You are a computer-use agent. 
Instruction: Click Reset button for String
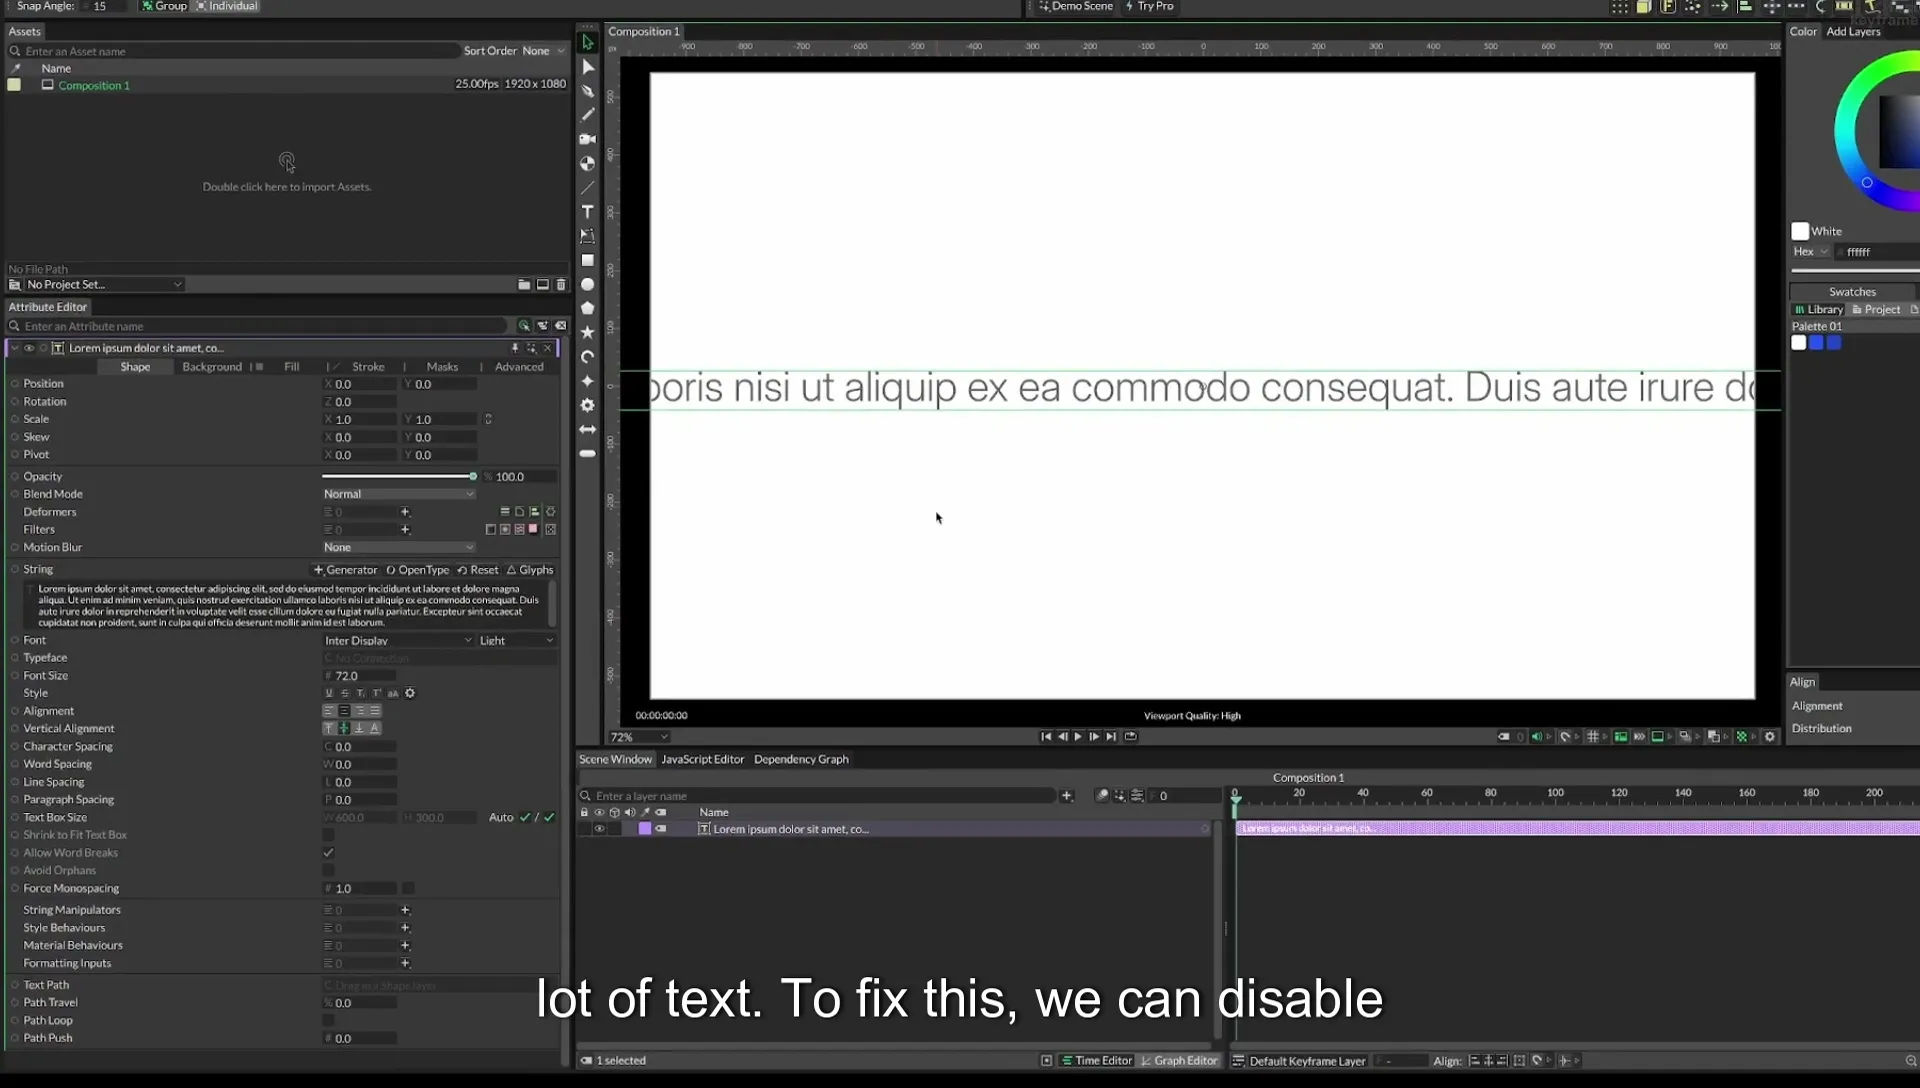(x=478, y=570)
